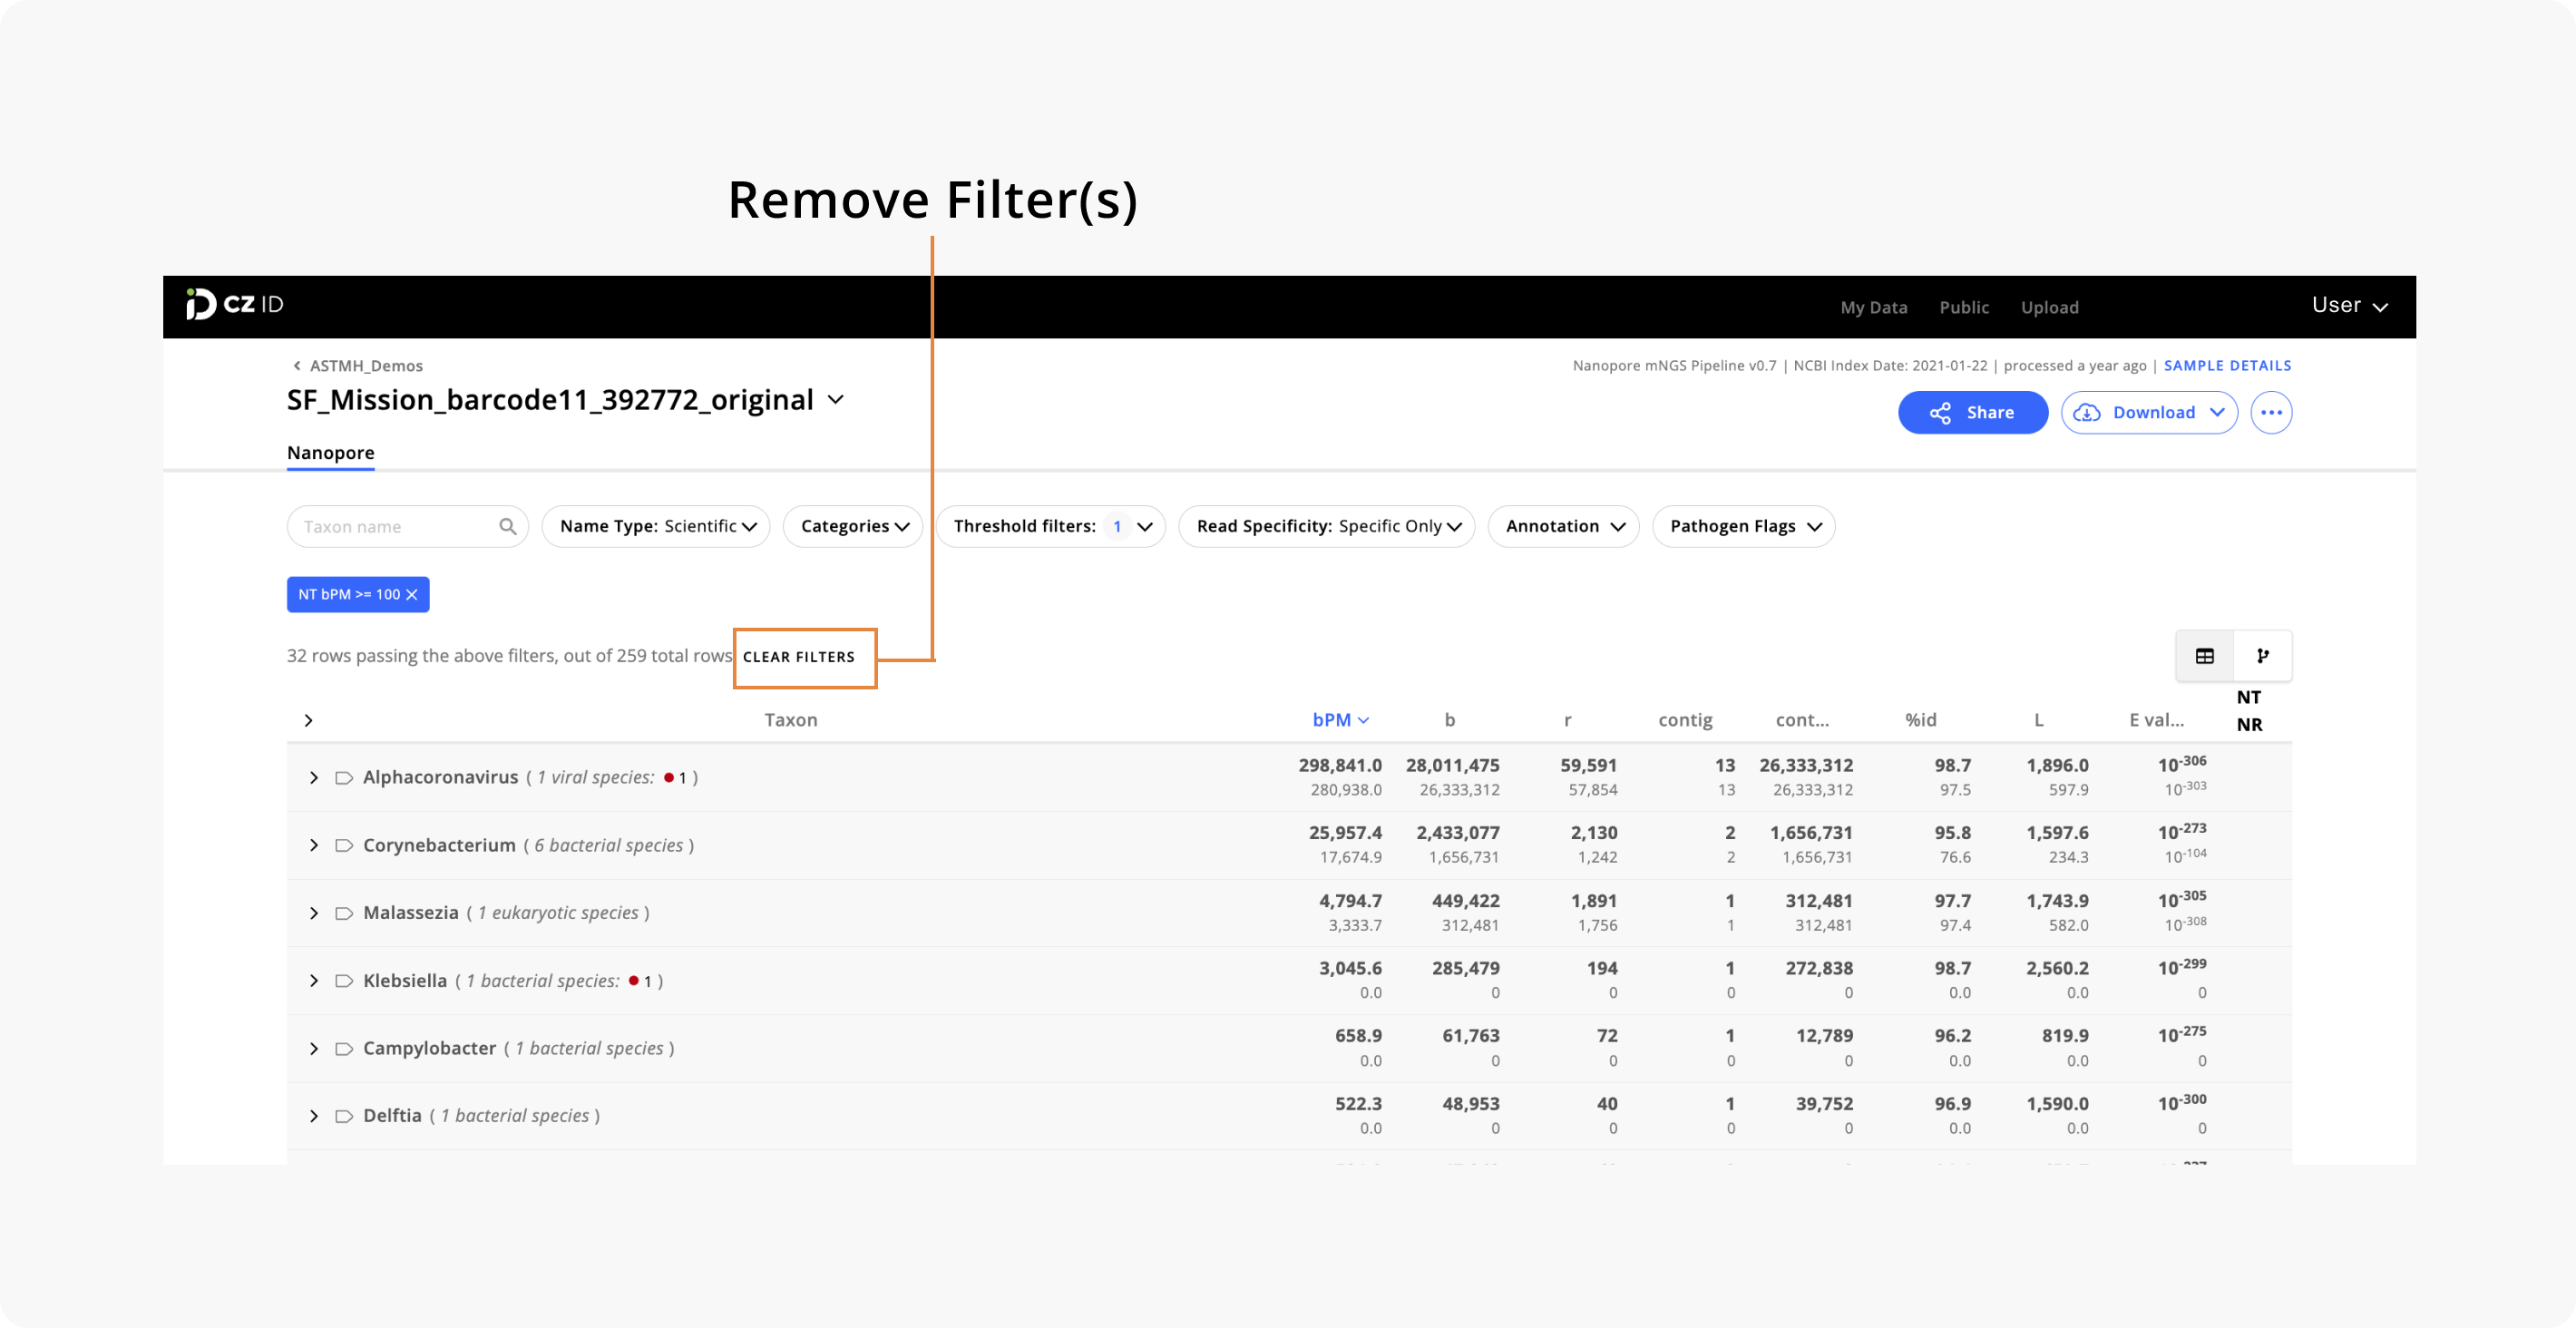The height and width of the screenshot is (1328, 2576).
Task: Click the Campylobacter tag flag icon
Action: point(344,1048)
